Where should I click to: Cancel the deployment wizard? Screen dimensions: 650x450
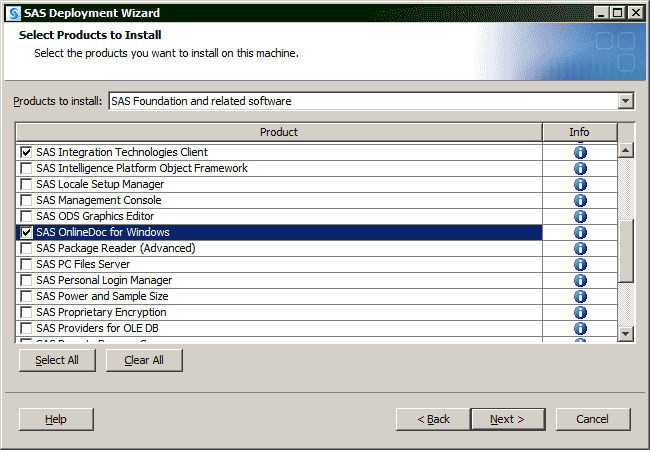point(593,419)
